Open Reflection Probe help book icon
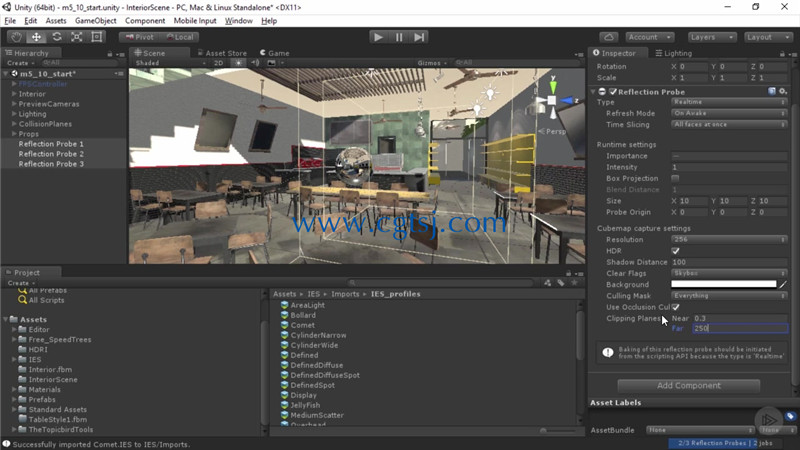This screenshot has width=800, height=450. (771, 91)
